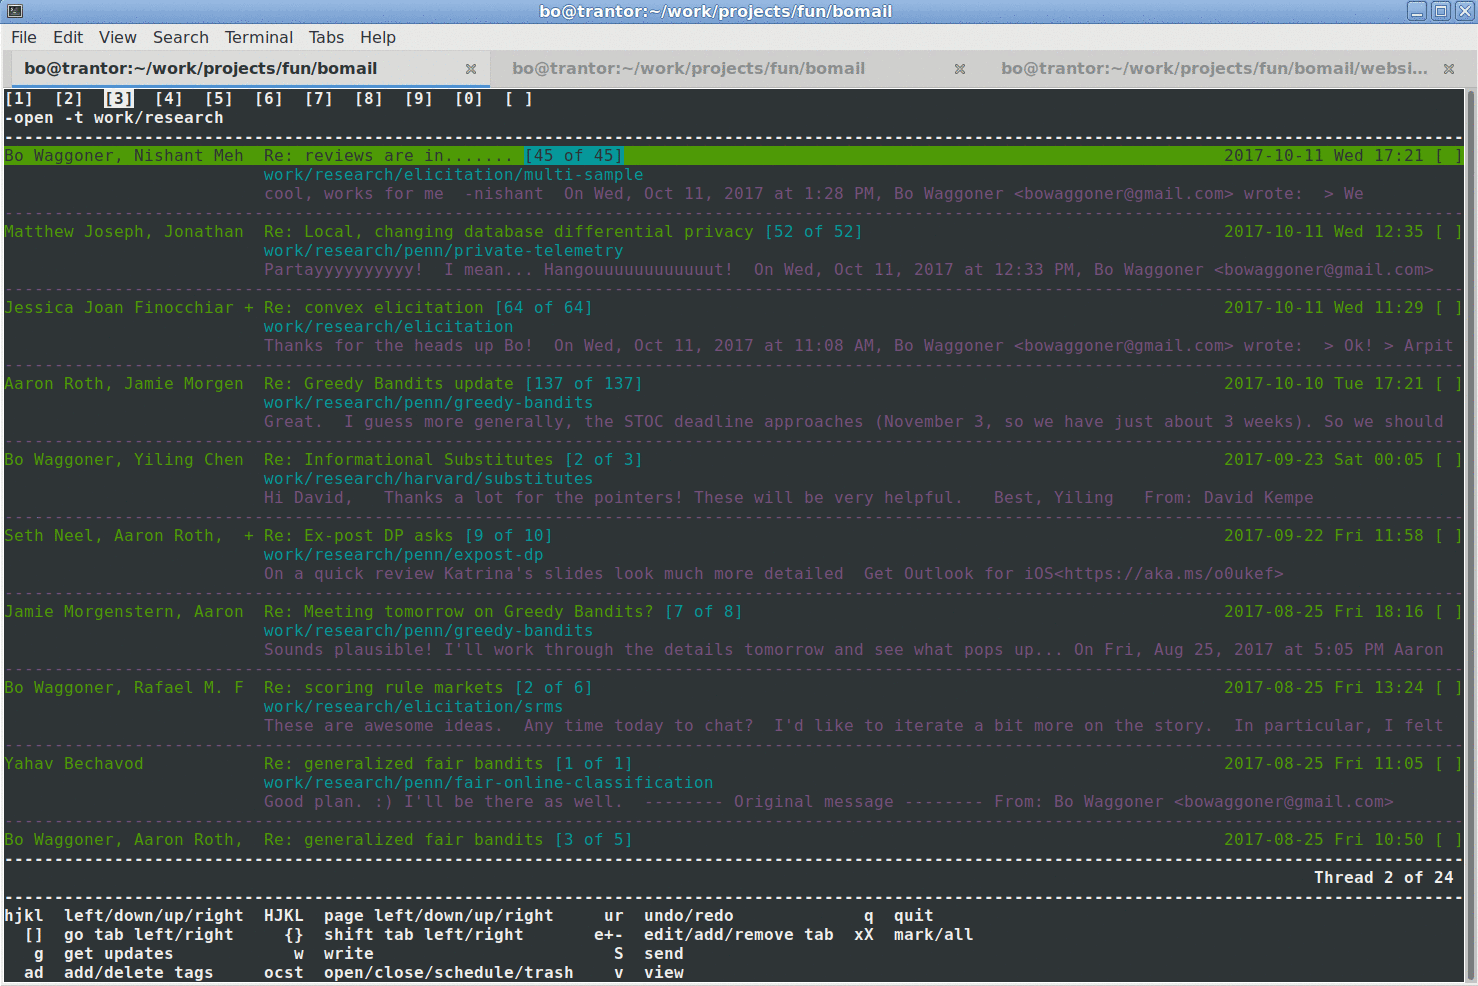The image size is (1478, 986).
Task: Minimize the terminal window
Action: point(1417,11)
